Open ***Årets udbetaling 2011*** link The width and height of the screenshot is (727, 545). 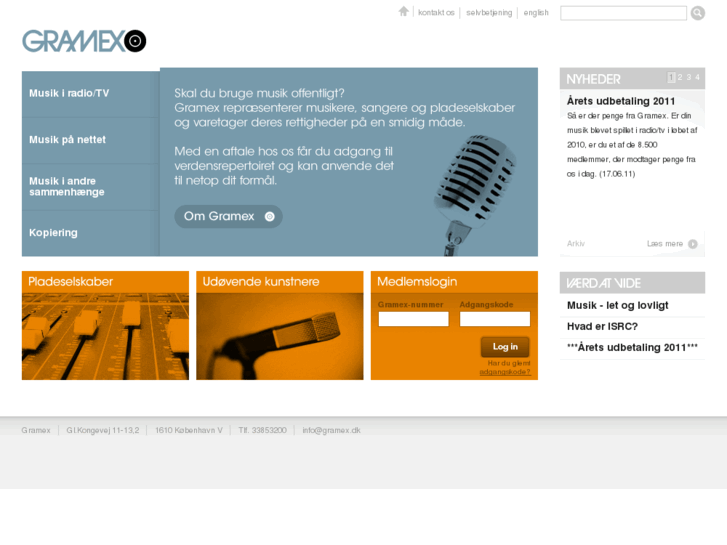click(632, 347)
